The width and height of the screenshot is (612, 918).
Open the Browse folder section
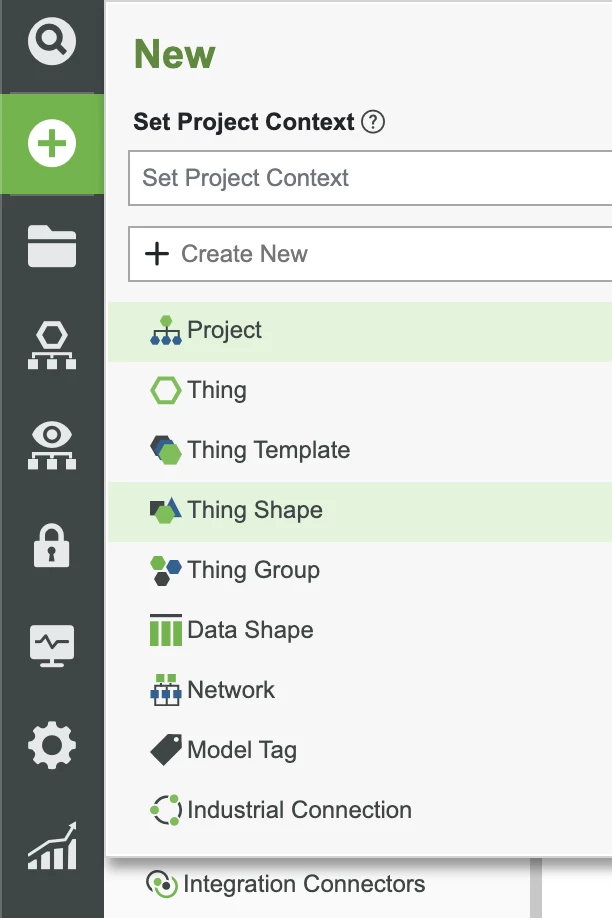[x=51, y=243]
